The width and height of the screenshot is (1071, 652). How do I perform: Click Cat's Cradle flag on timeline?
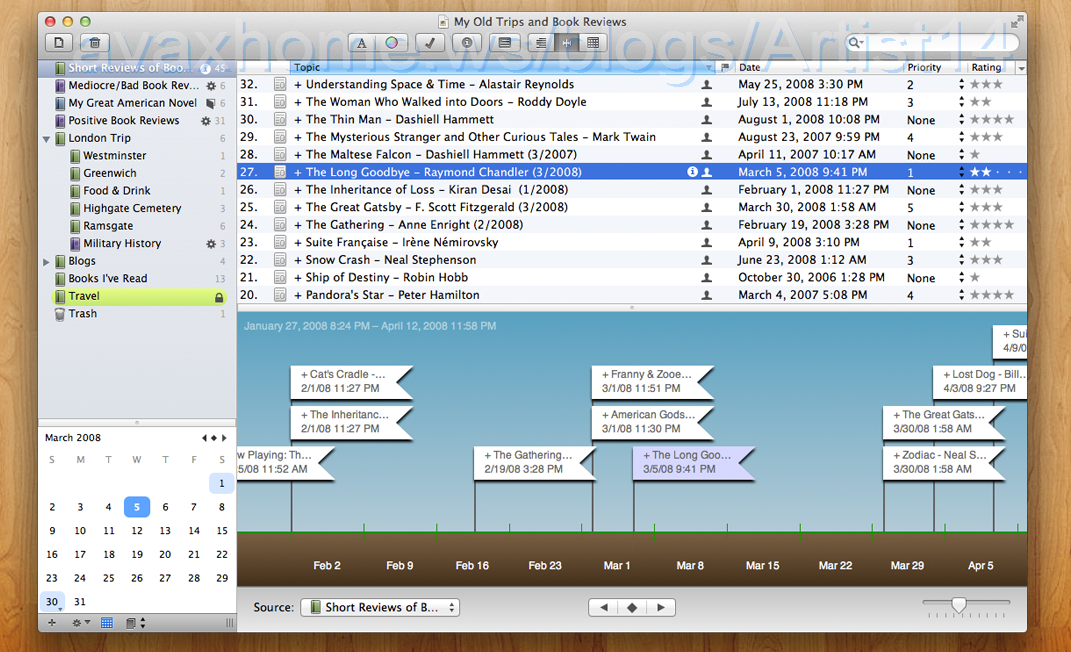pyautogui.click(x=351, y=382)
